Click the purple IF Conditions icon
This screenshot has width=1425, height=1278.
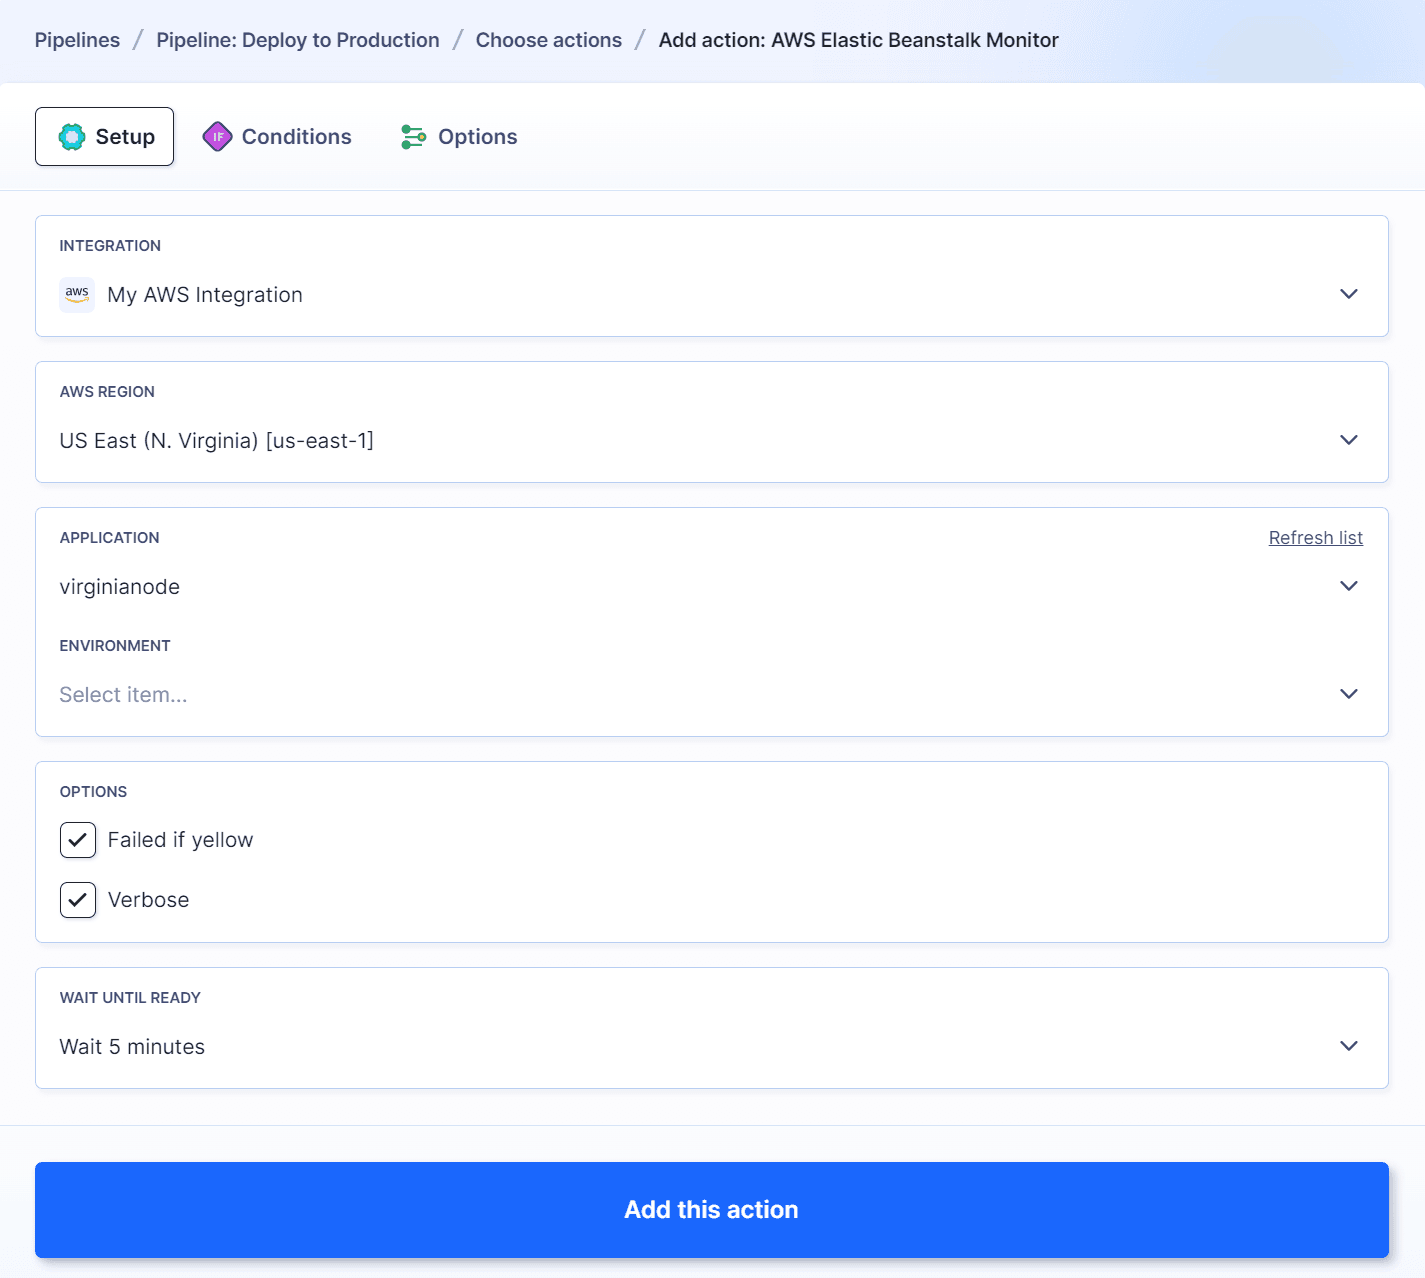coord(217,136)
